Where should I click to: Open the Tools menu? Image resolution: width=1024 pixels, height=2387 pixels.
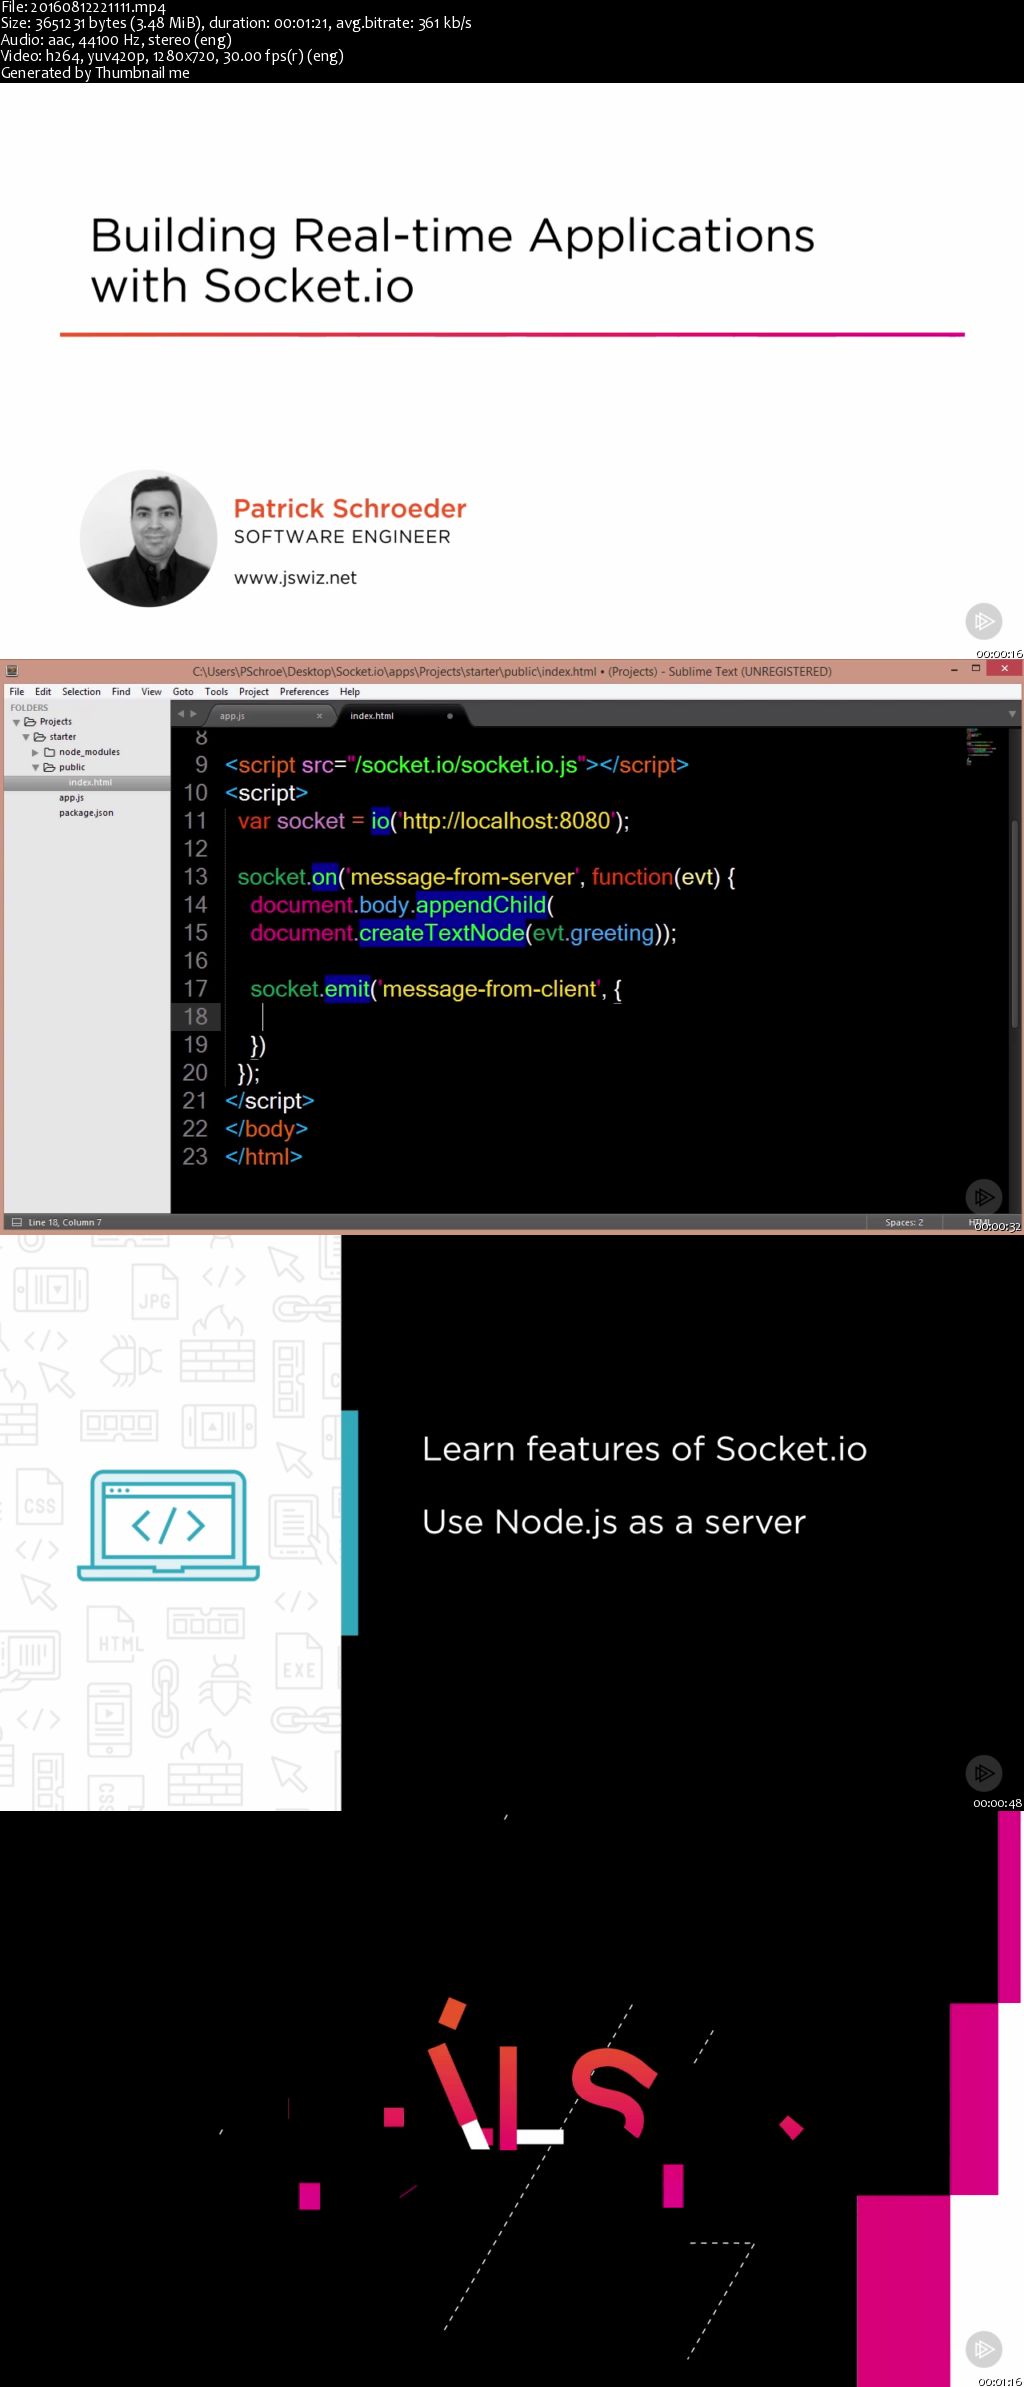point(216,691)
